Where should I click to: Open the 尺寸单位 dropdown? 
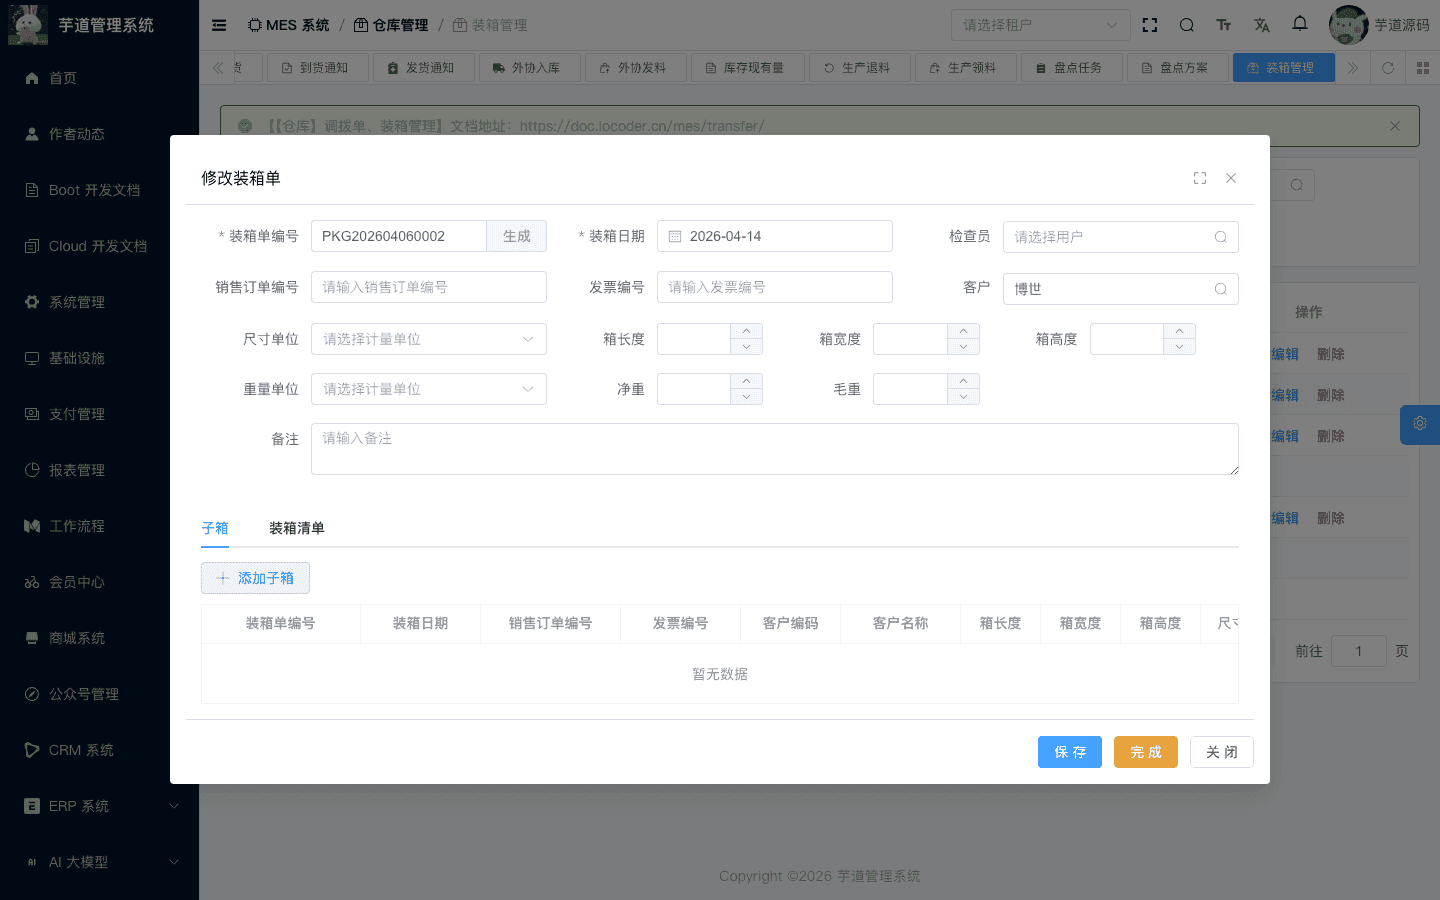(428, 339)
